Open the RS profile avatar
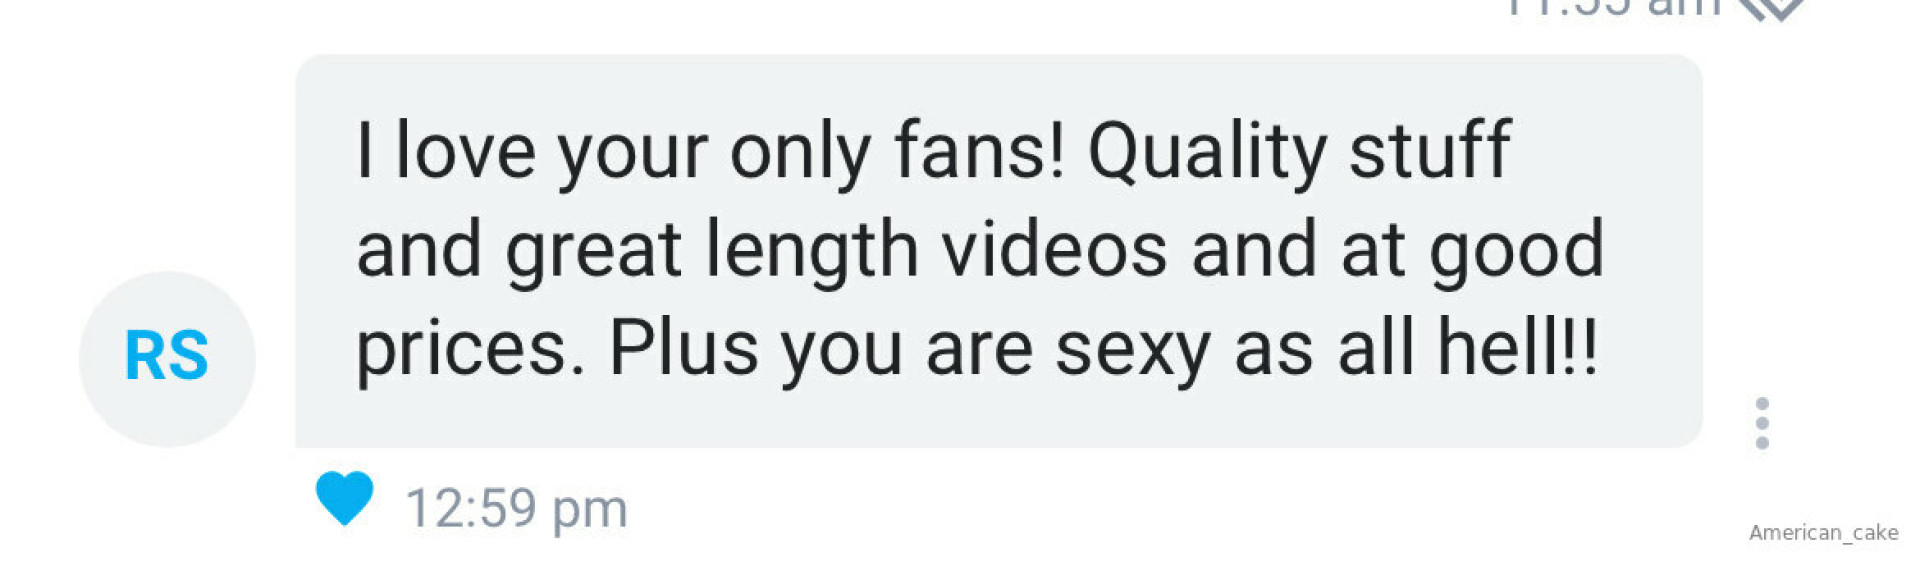This screenshot has height=566, width=1920. 167,358
